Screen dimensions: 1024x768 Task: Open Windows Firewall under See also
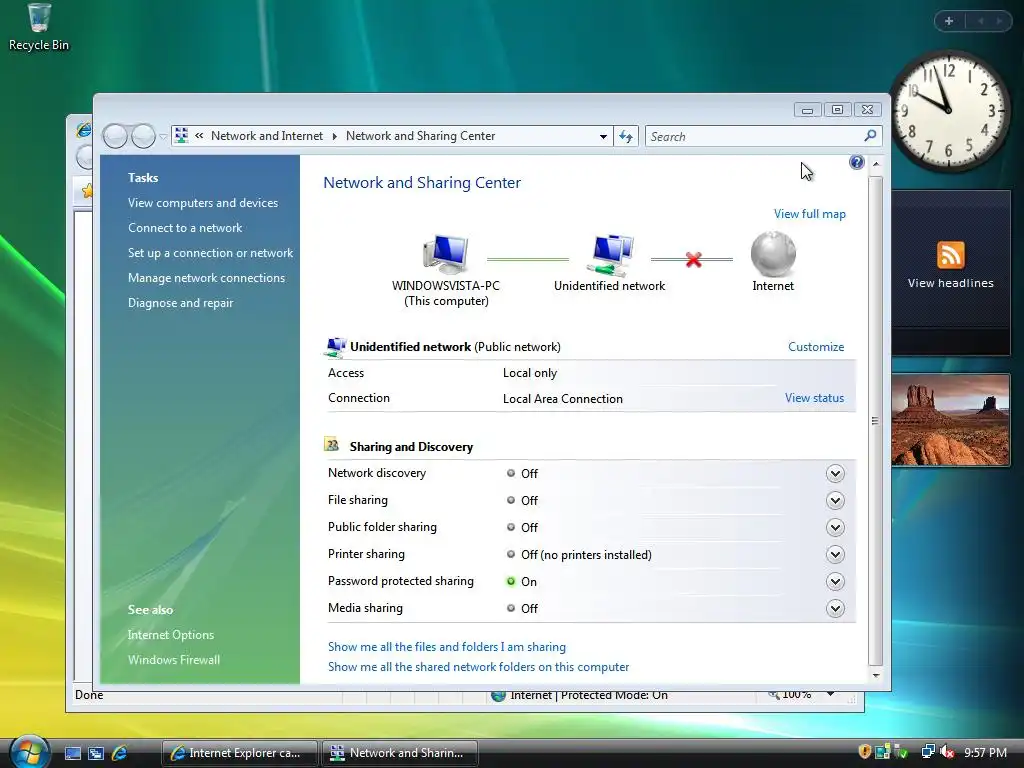(174, 660)
